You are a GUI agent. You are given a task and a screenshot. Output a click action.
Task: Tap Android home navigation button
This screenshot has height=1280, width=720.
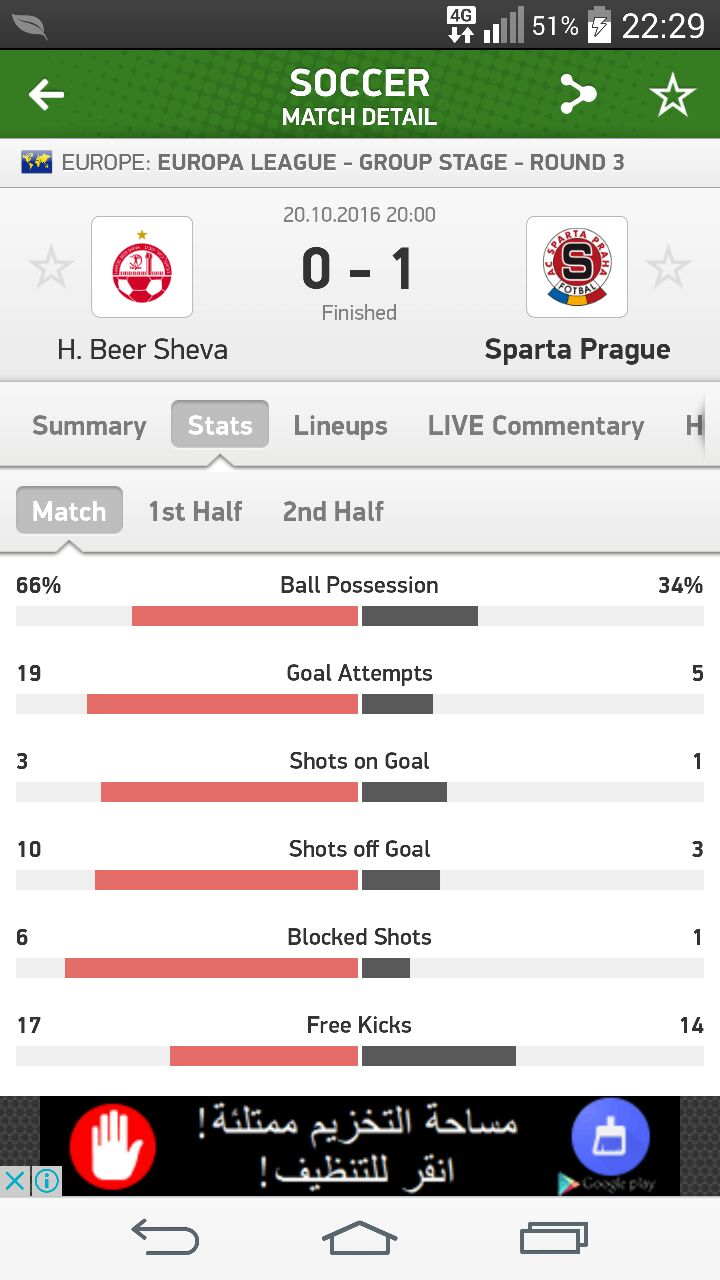pyautogui.click(x=360, y=1239)
